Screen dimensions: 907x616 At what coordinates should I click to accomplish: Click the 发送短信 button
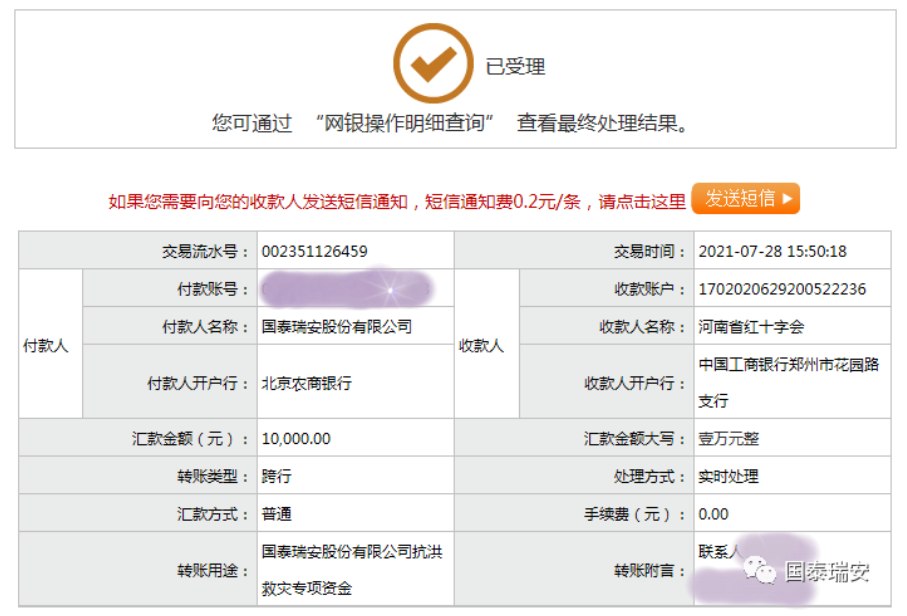pyautogui.click(x=746, y=198)
